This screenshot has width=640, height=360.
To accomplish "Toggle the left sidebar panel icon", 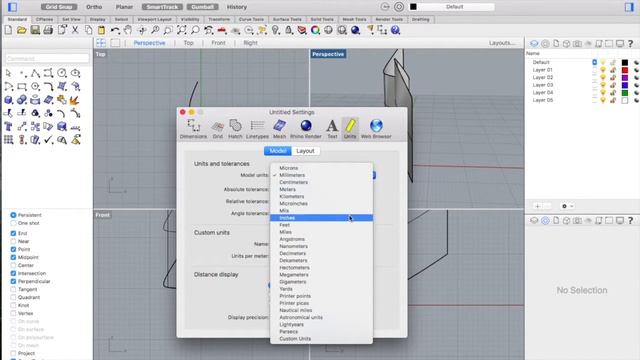I will (13, 7).
